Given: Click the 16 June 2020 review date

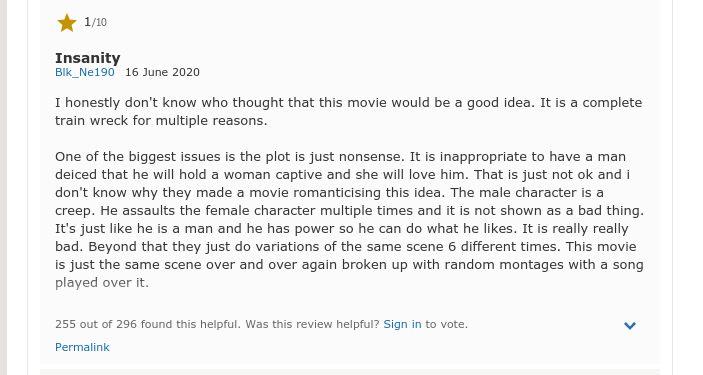Looking at the screenshot, I should tap(162, 72).
